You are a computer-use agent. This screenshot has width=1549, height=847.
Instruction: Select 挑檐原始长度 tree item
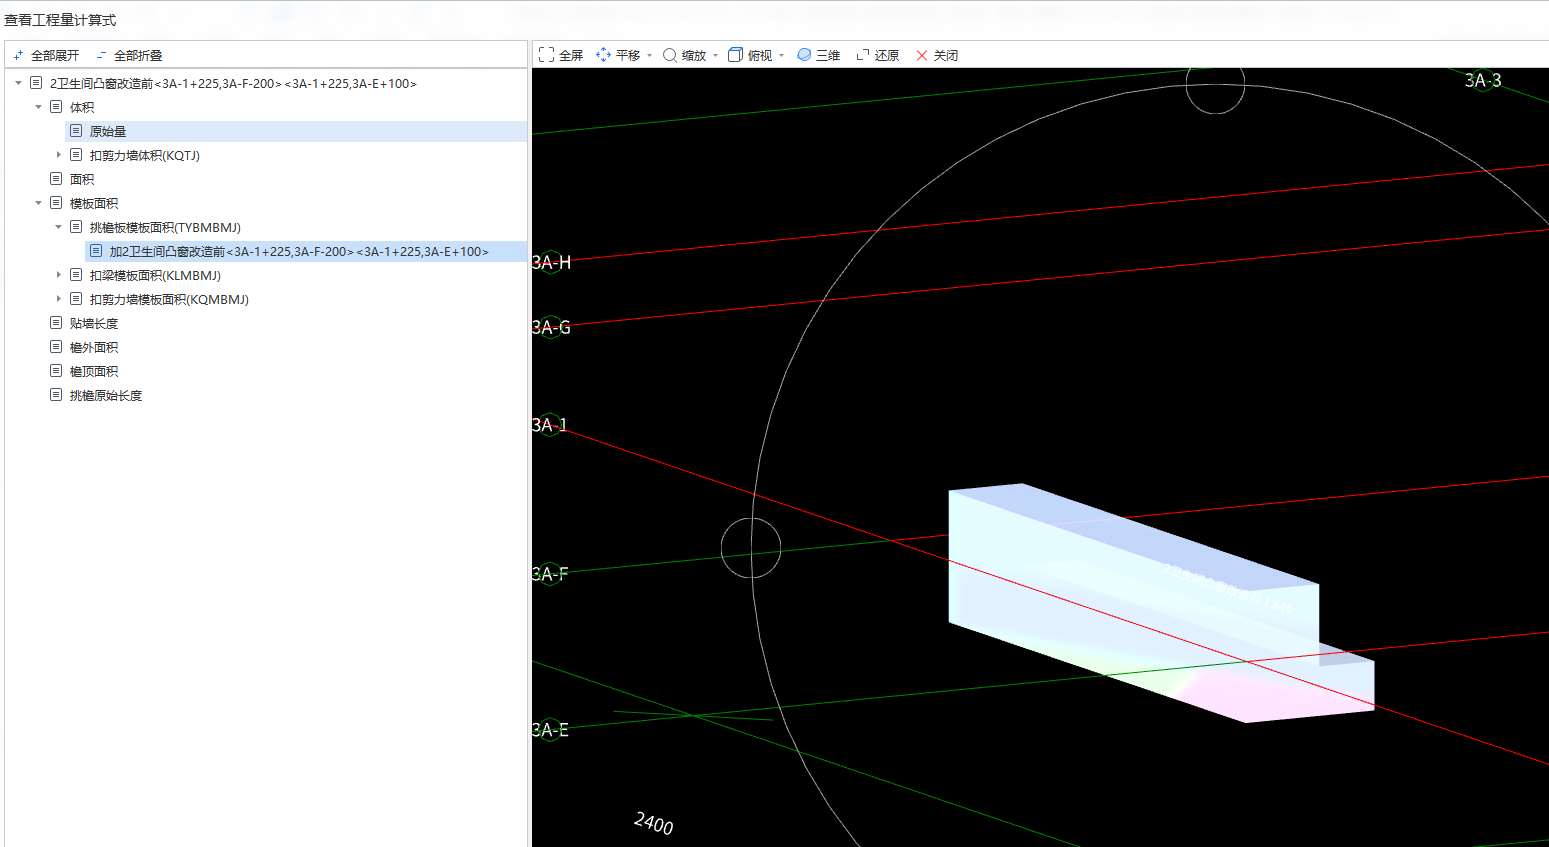[x=106, y=395]
